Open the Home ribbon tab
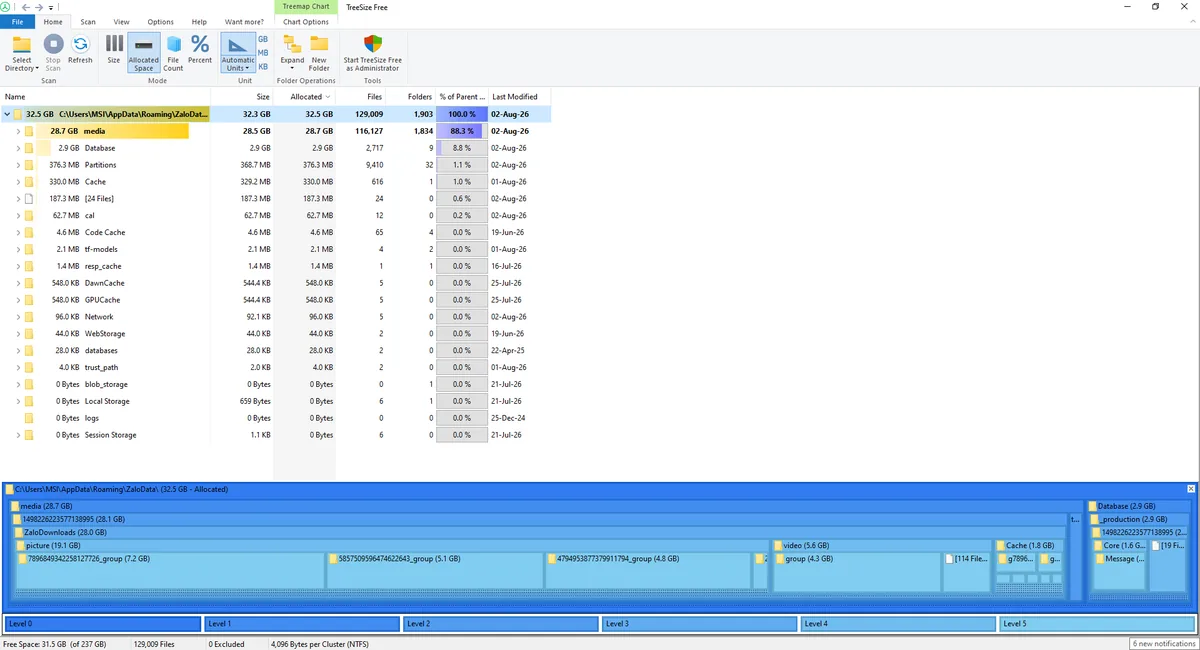This screenshot has height=650, width=1200. (53, 21)
